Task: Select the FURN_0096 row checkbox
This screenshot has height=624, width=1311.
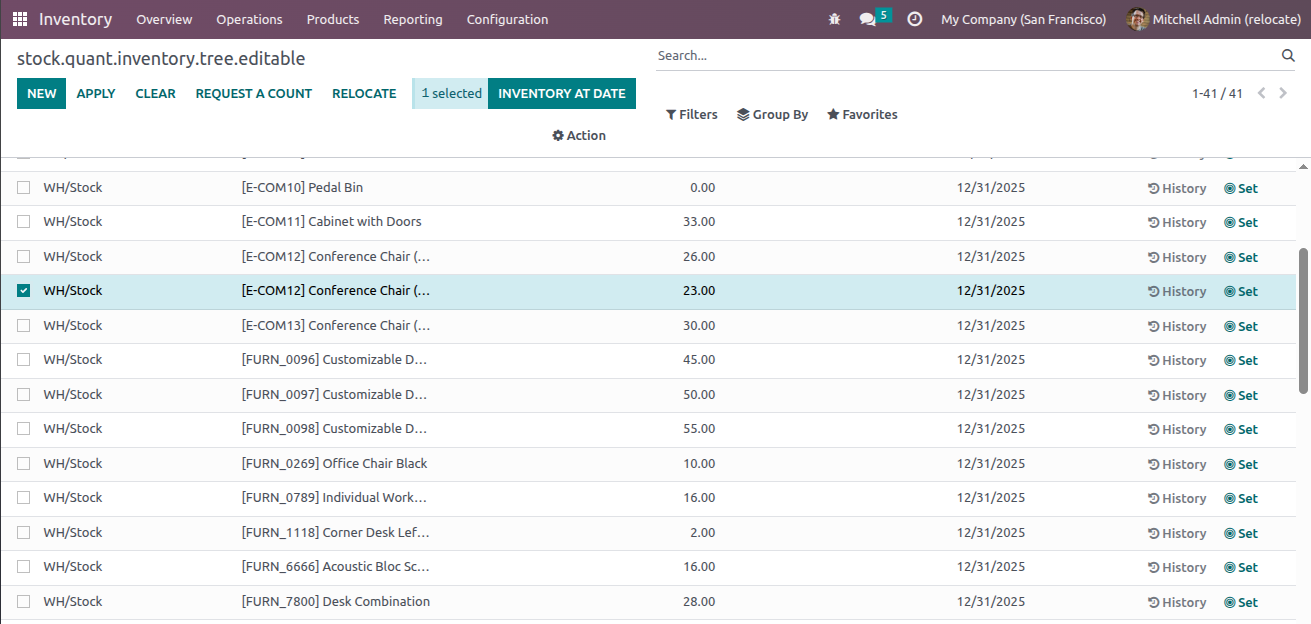Action: click(24, 359)
